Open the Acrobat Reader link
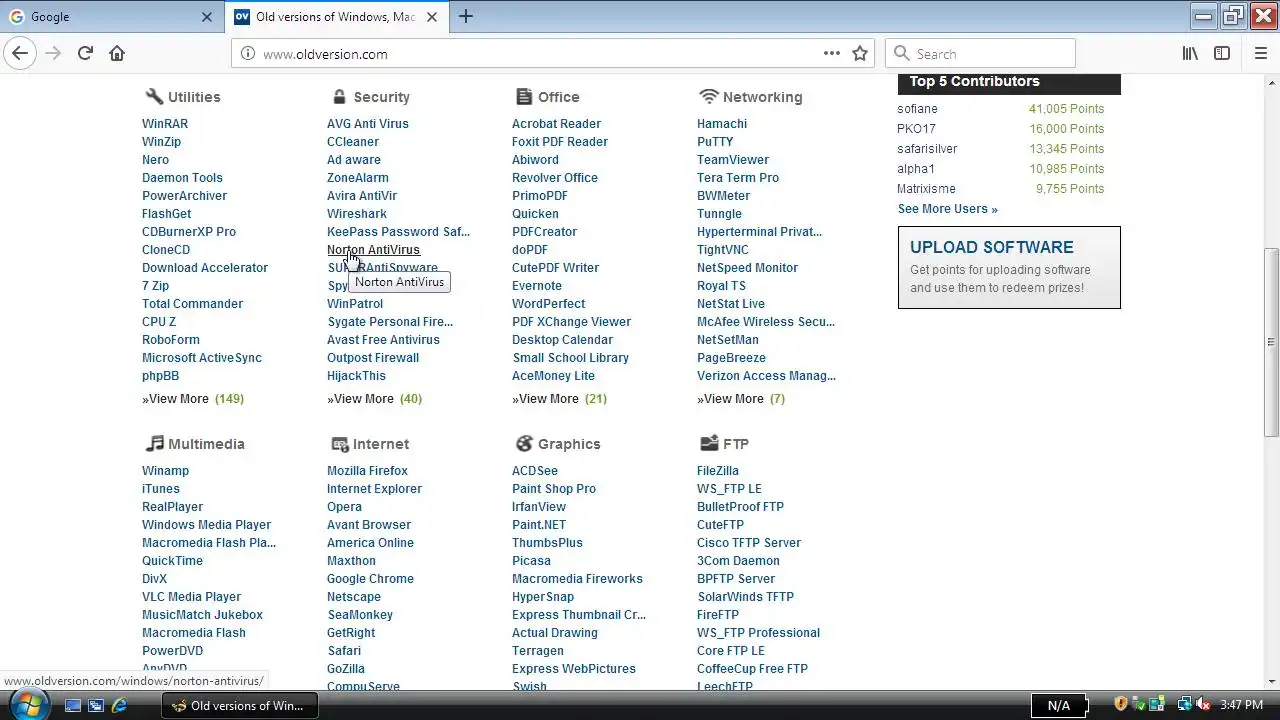 pos(556,124)
